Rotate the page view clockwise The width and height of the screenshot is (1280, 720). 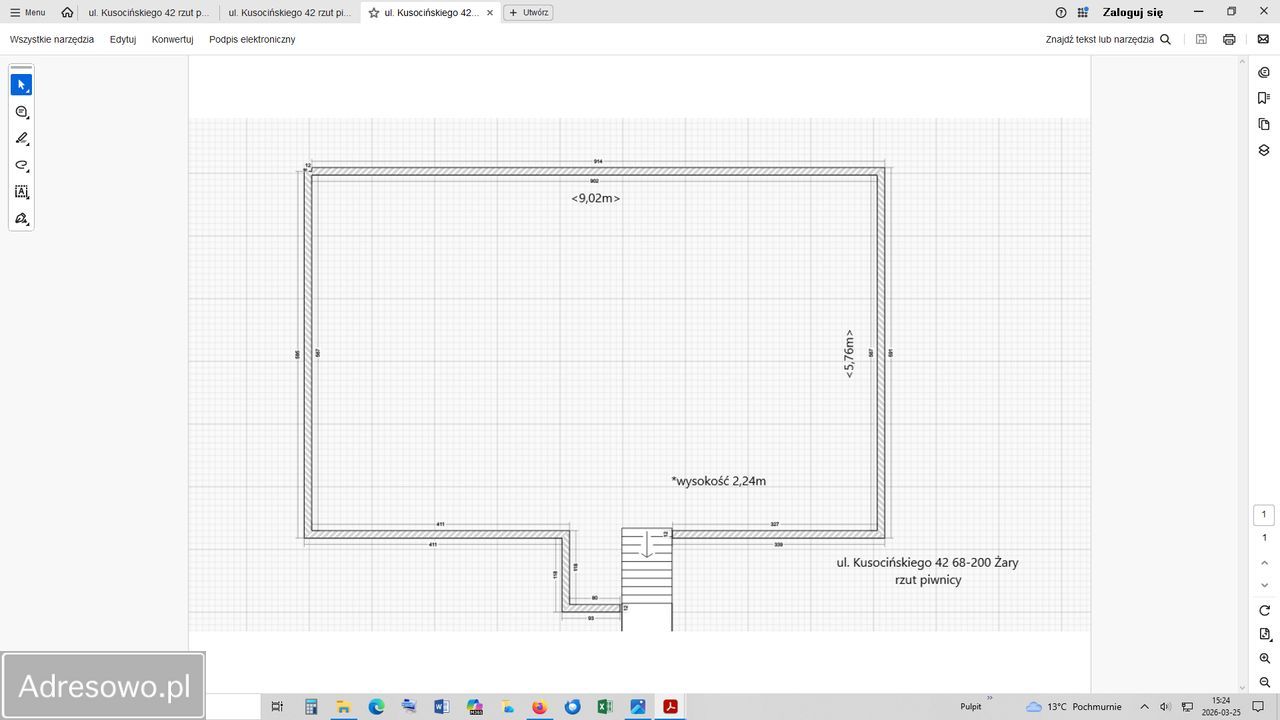click(1264, 610)
